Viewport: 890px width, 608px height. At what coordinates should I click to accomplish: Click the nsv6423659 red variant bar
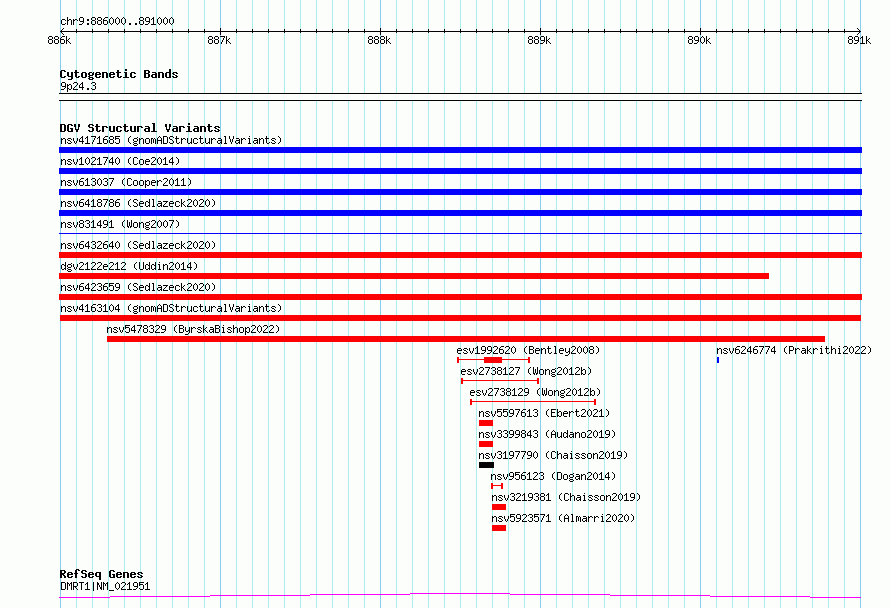tap(460, 297)
